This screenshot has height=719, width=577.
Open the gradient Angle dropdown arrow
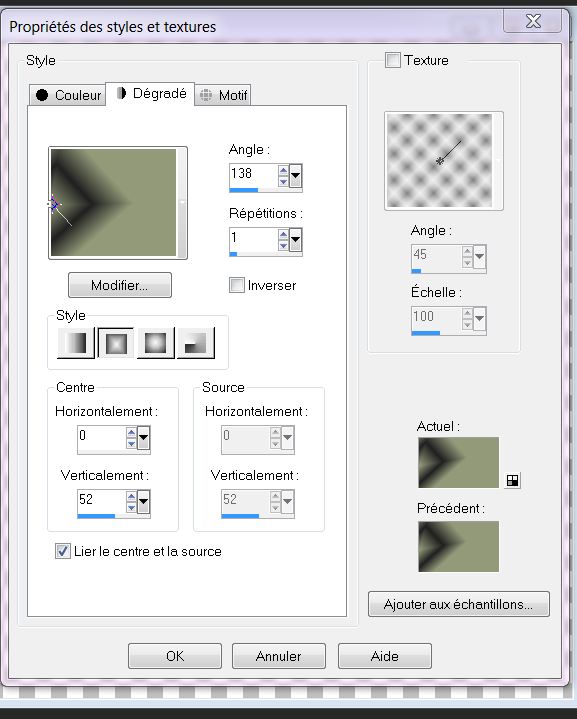[295, 176]
